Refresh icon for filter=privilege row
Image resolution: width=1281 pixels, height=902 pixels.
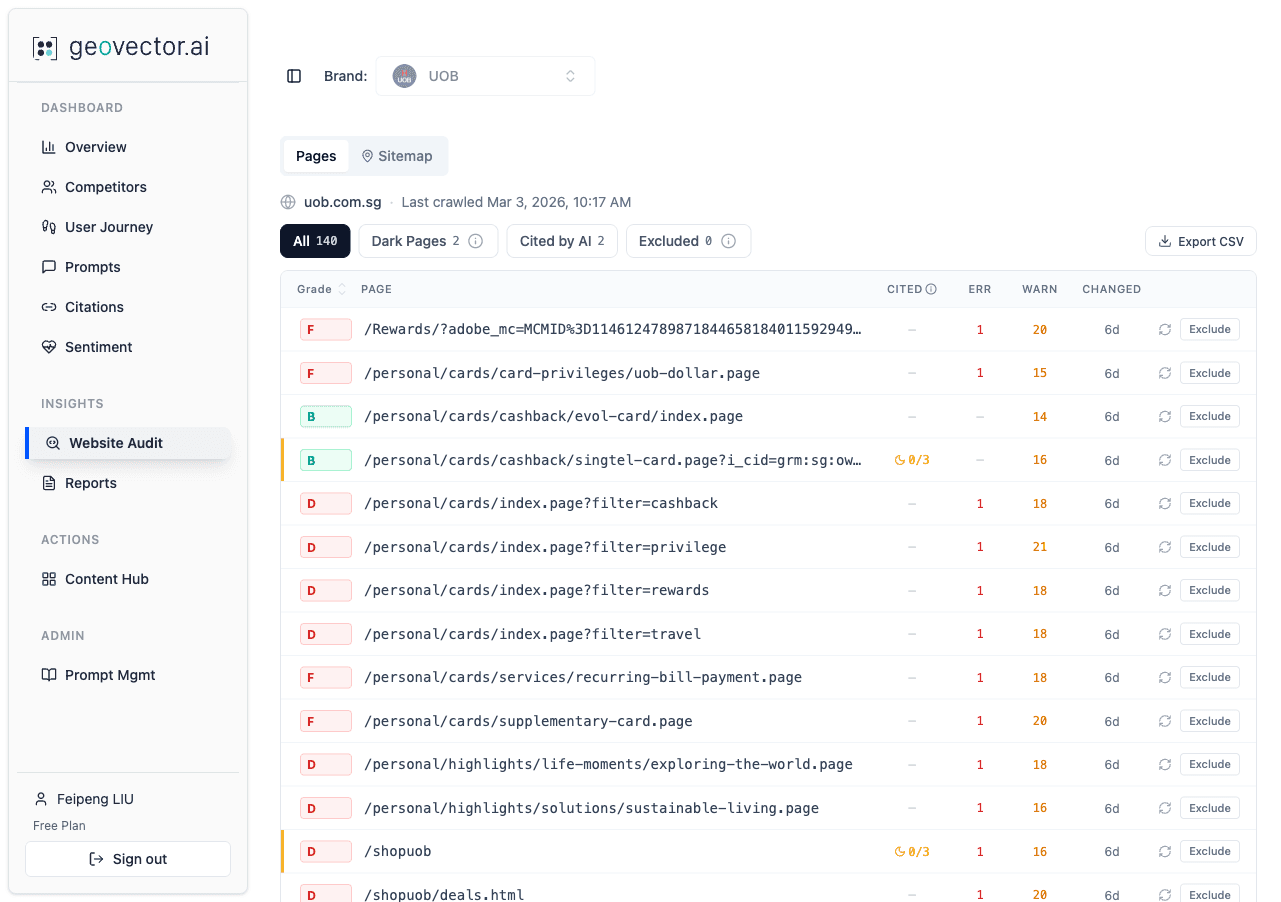point(1165,547)
